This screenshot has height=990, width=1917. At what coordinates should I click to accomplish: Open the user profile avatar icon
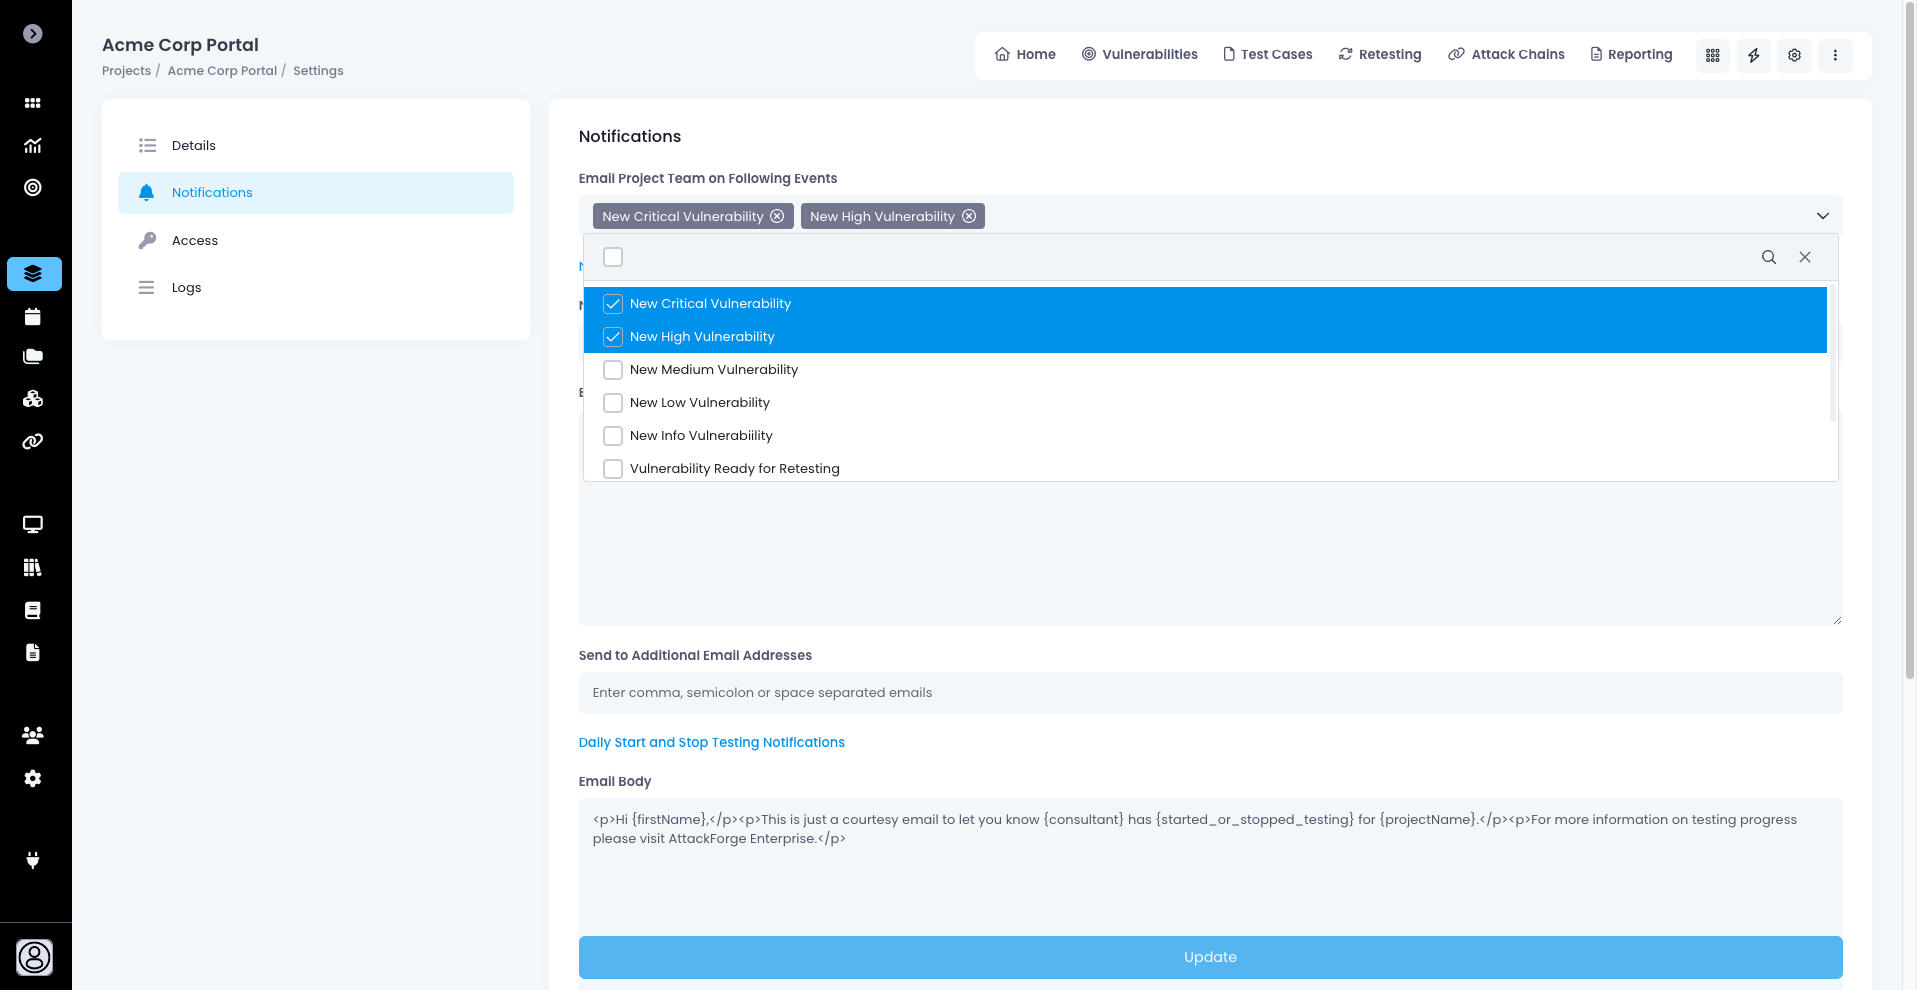click(x=34, y=957)
